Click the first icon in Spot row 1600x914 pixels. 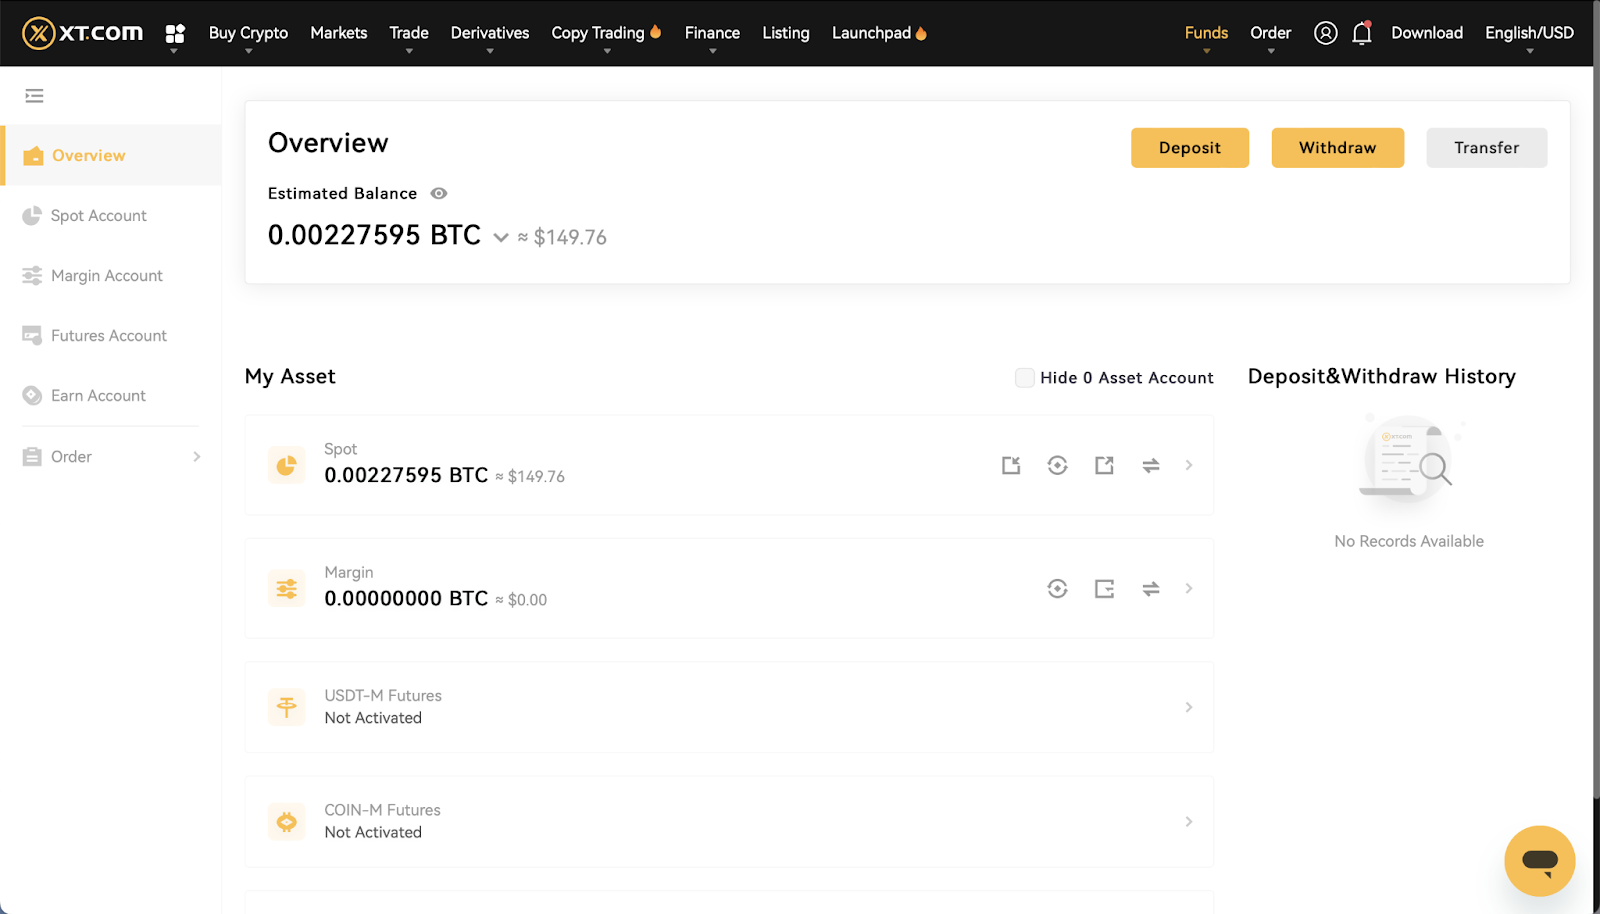tap(1011, 466)
